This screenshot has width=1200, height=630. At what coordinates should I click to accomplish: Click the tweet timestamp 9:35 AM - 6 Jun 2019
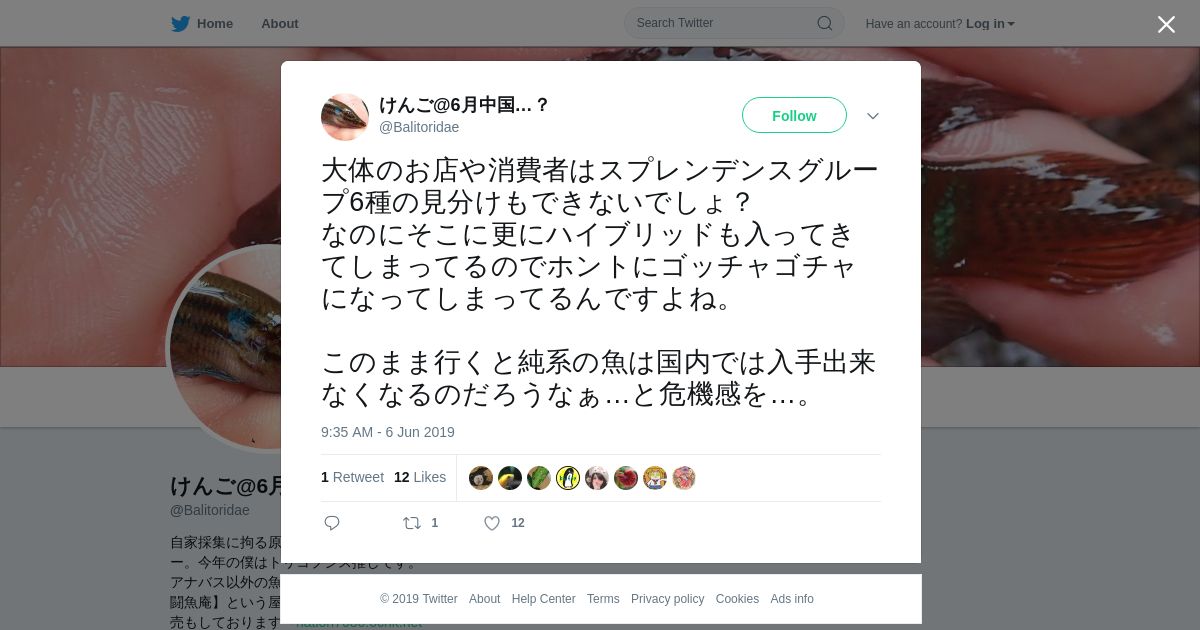pos(388,432)
